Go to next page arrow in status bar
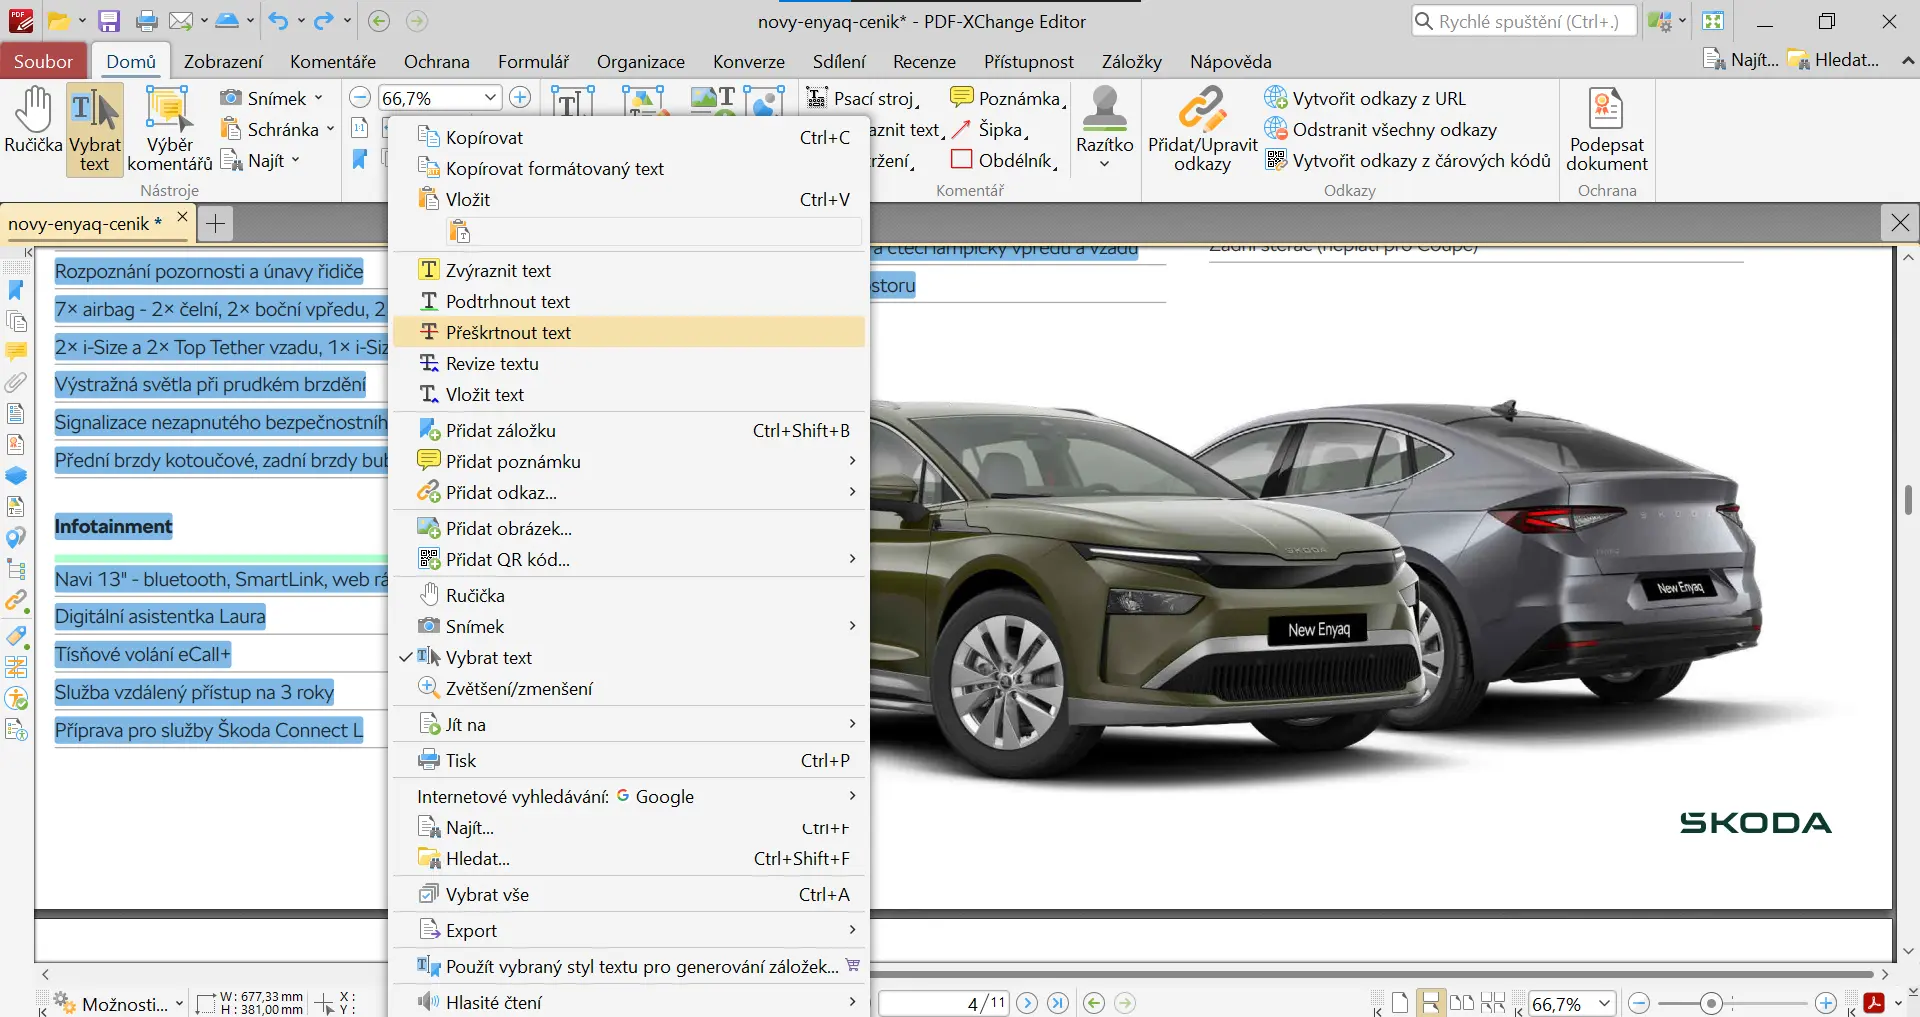The width and height of the screenshot is (1920, 1017). [1027, 1003]
